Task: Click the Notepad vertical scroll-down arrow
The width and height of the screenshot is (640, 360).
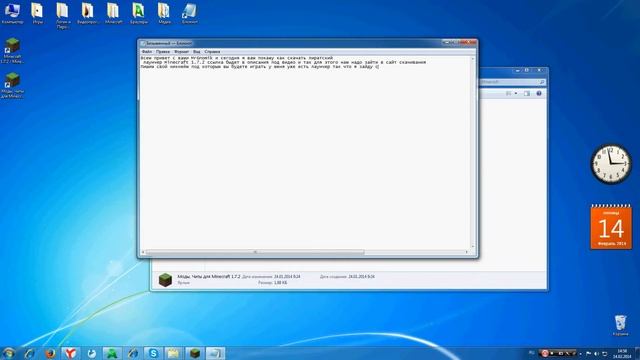Action: tap(473, 247)
